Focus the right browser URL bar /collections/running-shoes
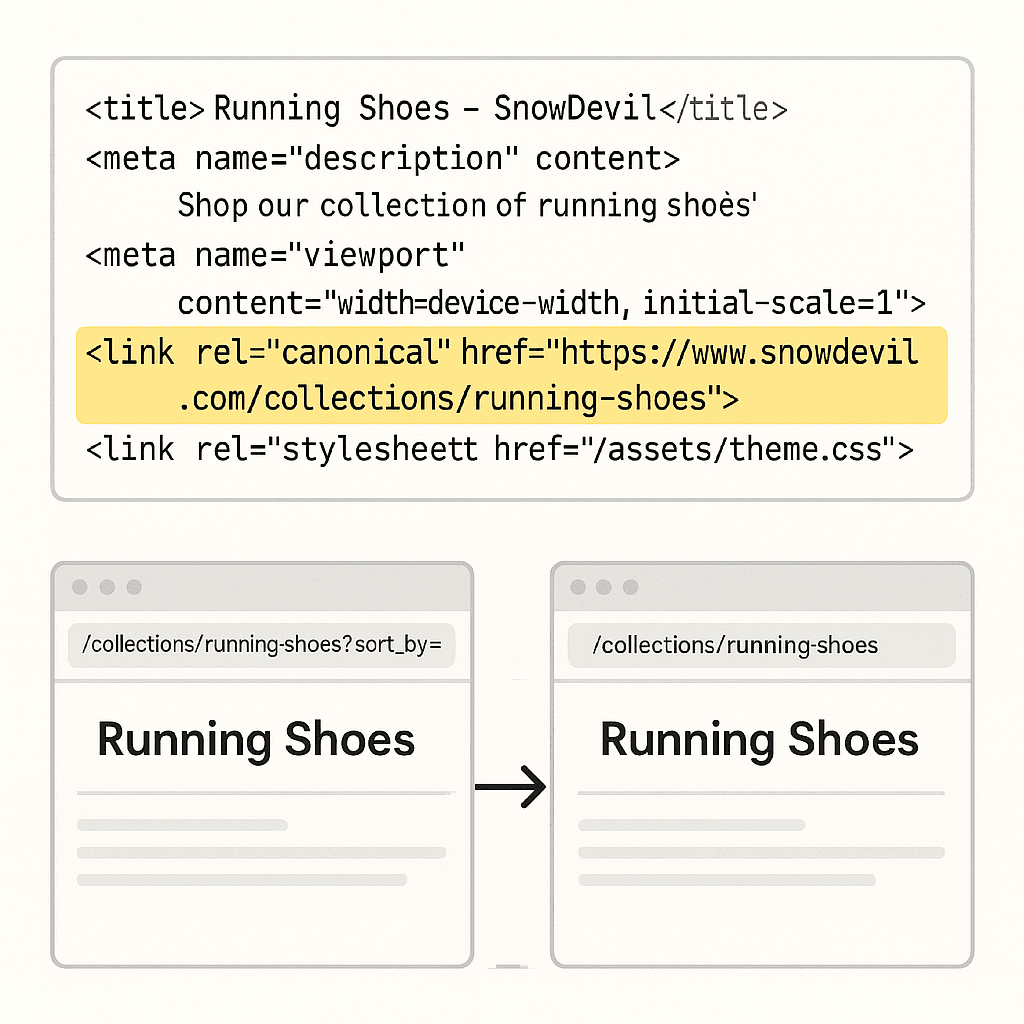 pos(761,645)
